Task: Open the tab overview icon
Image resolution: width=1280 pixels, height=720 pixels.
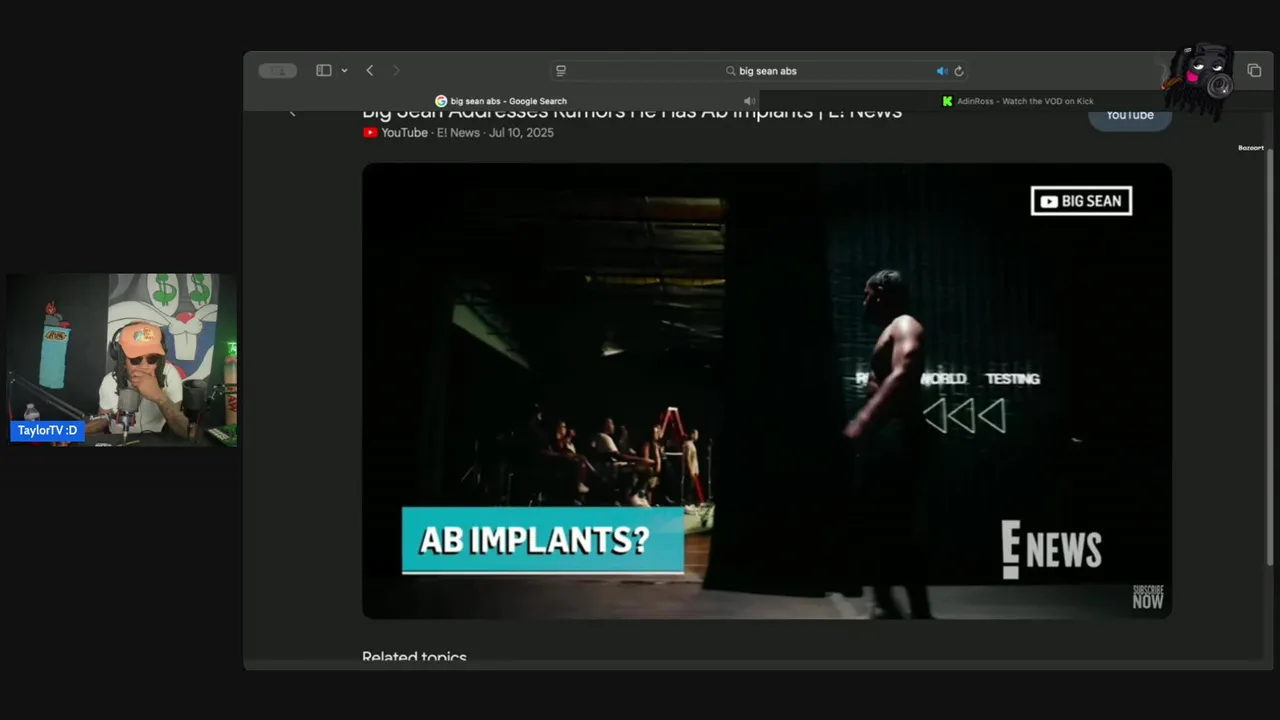Action: pos(1254,71)
